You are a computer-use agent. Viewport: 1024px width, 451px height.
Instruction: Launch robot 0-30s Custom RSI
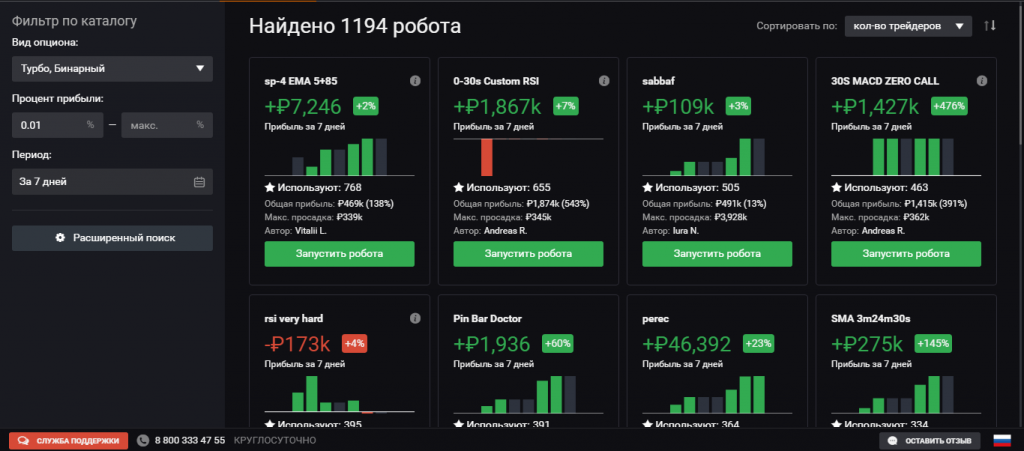pos(528,254)
